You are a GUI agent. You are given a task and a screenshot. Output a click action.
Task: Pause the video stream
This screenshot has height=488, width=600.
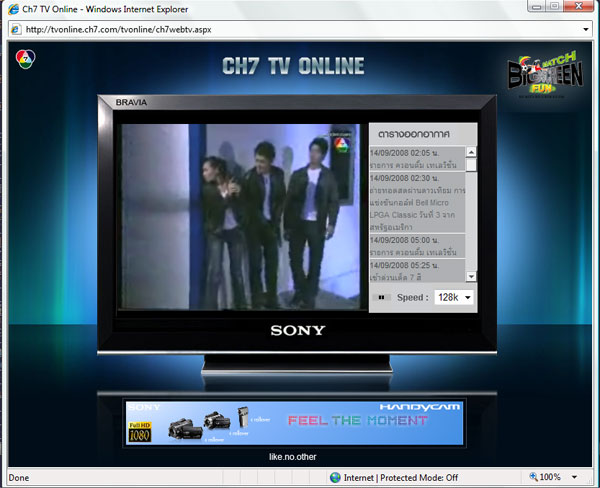[x=381, y=297]
